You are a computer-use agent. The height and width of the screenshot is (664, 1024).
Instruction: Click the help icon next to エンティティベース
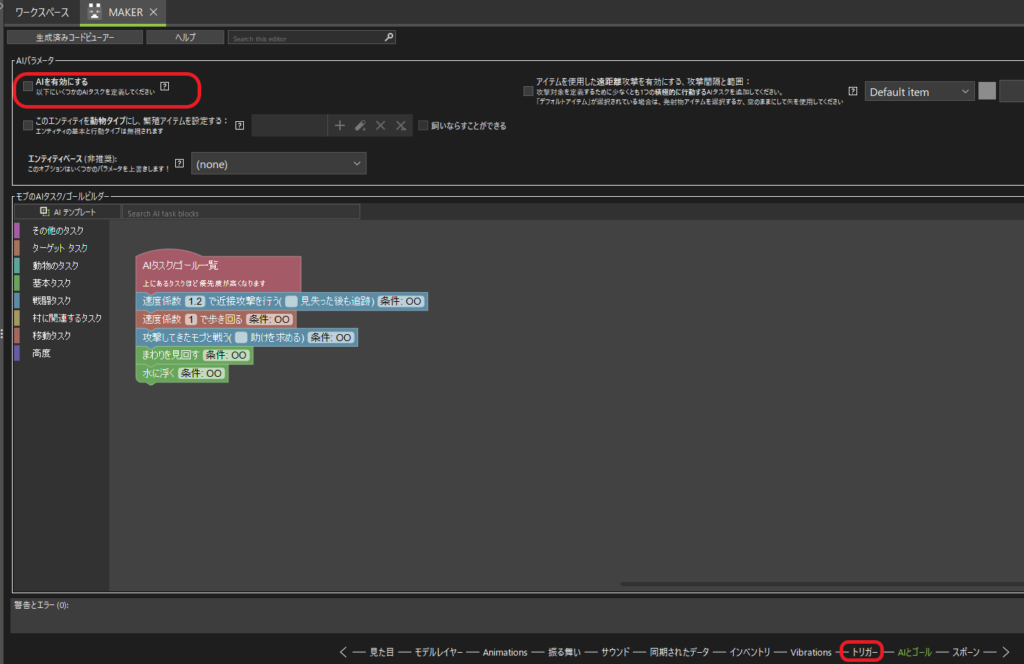pyautogui.click(x=179, y=163)
